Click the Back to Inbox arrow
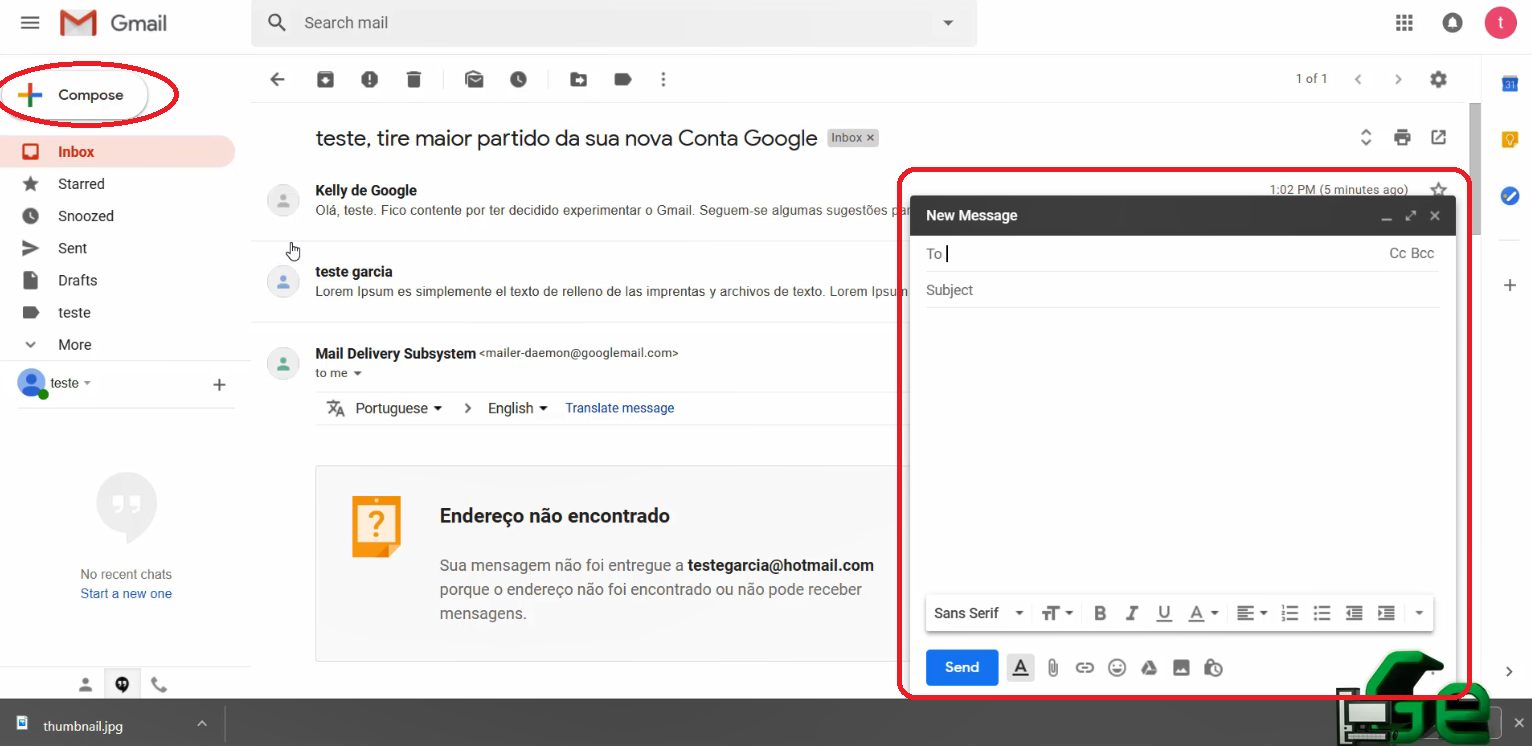 [278, 79]
